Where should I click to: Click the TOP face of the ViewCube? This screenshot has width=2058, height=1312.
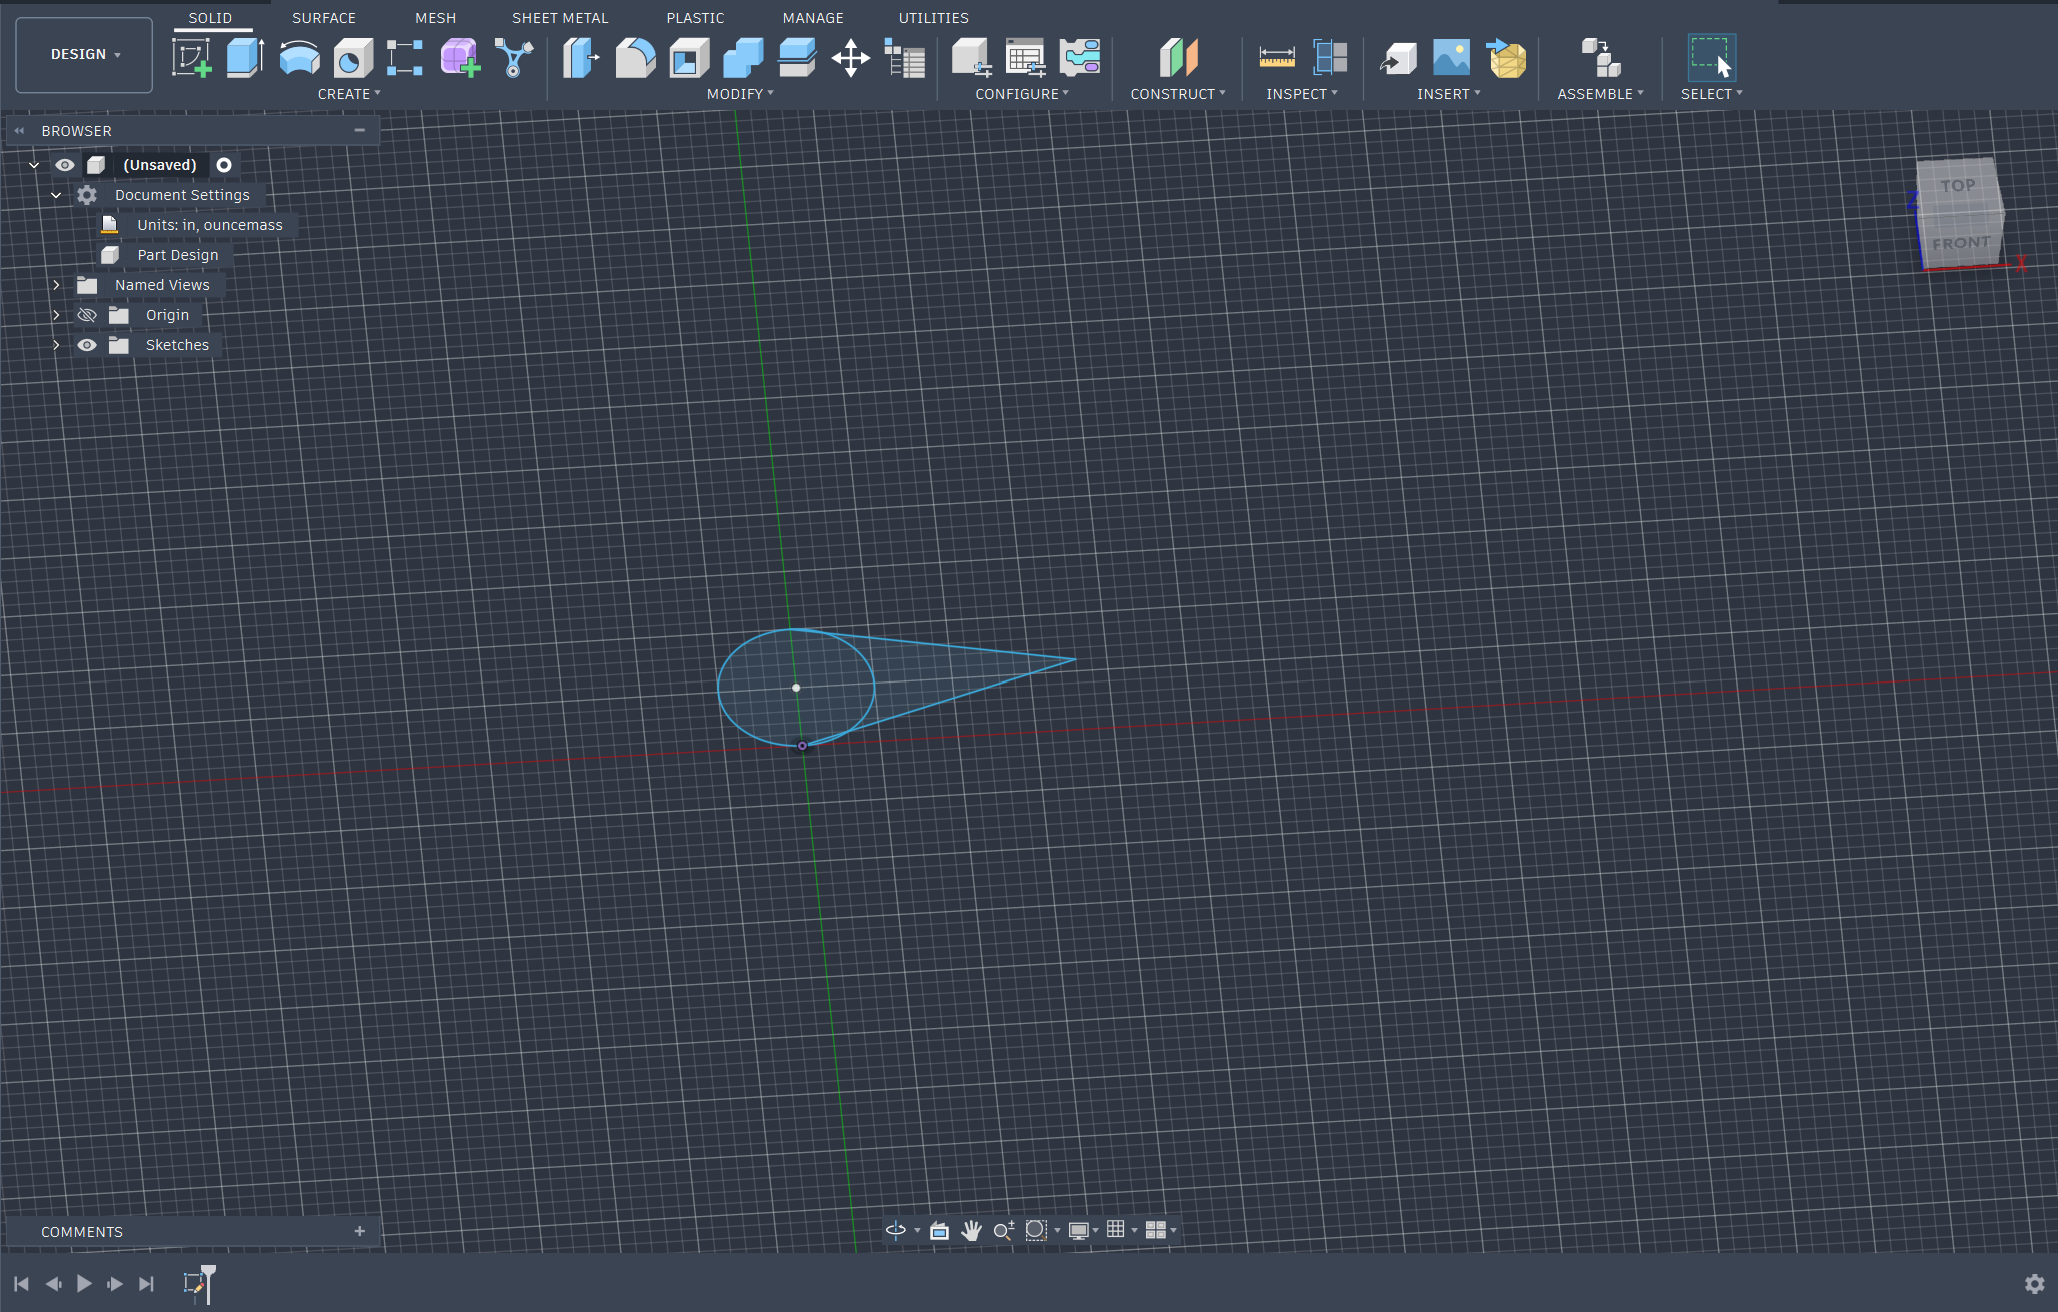(x=1958, y=186)
